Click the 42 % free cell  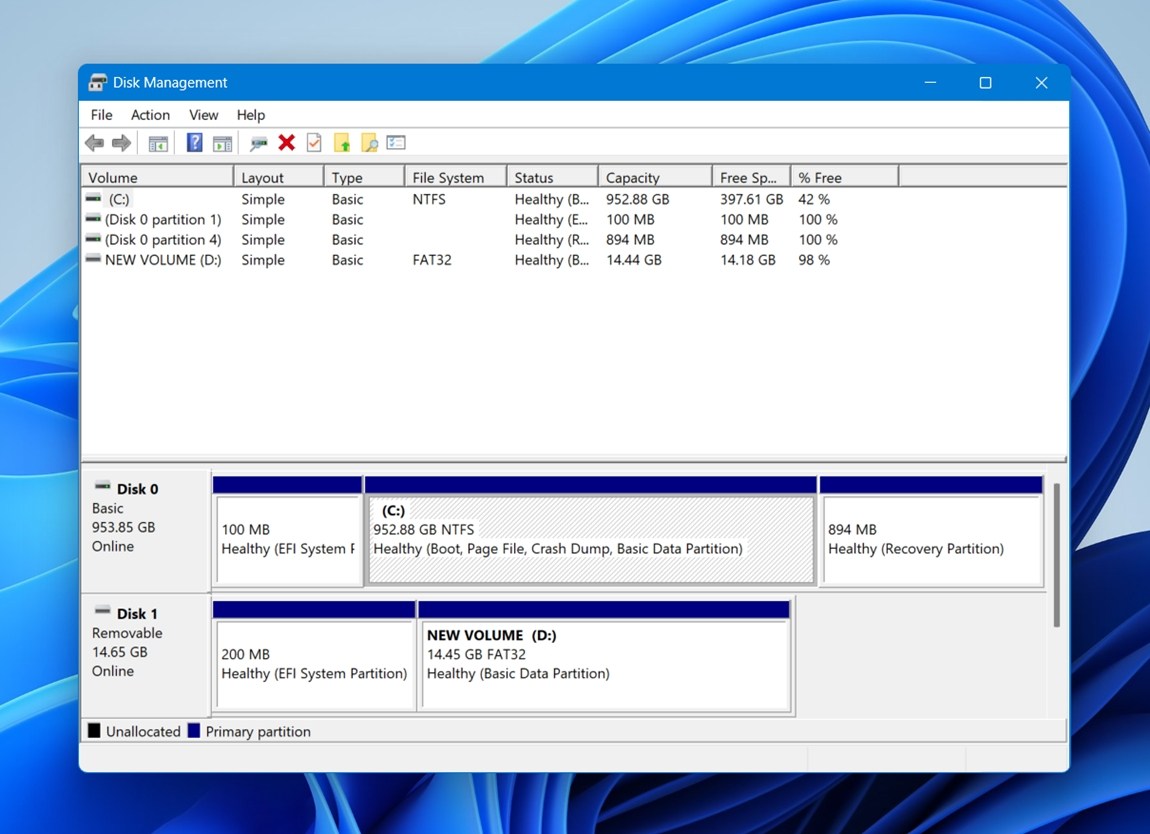[814, 200]
